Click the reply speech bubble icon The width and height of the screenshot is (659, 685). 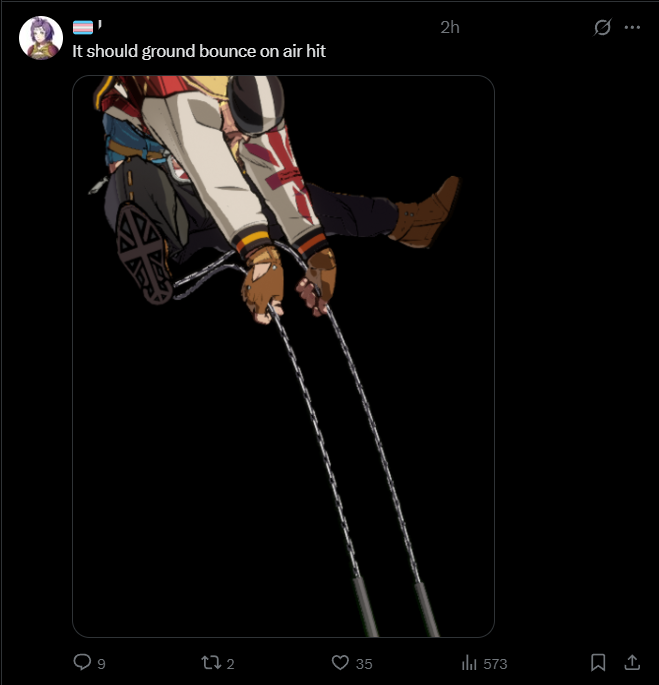tap(82, 662)
